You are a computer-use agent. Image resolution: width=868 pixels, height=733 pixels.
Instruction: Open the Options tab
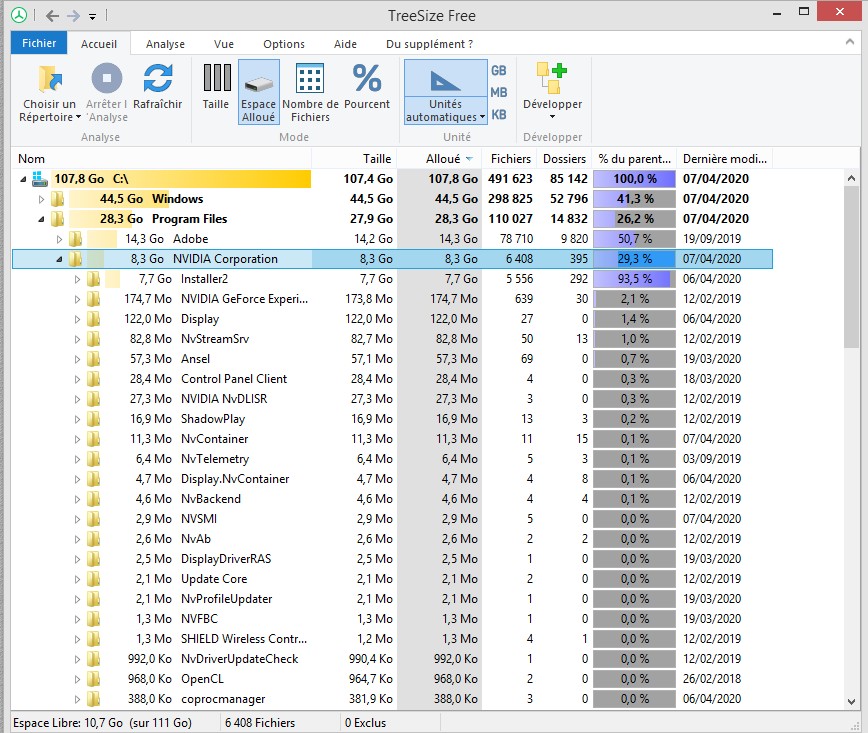[284, 44]
